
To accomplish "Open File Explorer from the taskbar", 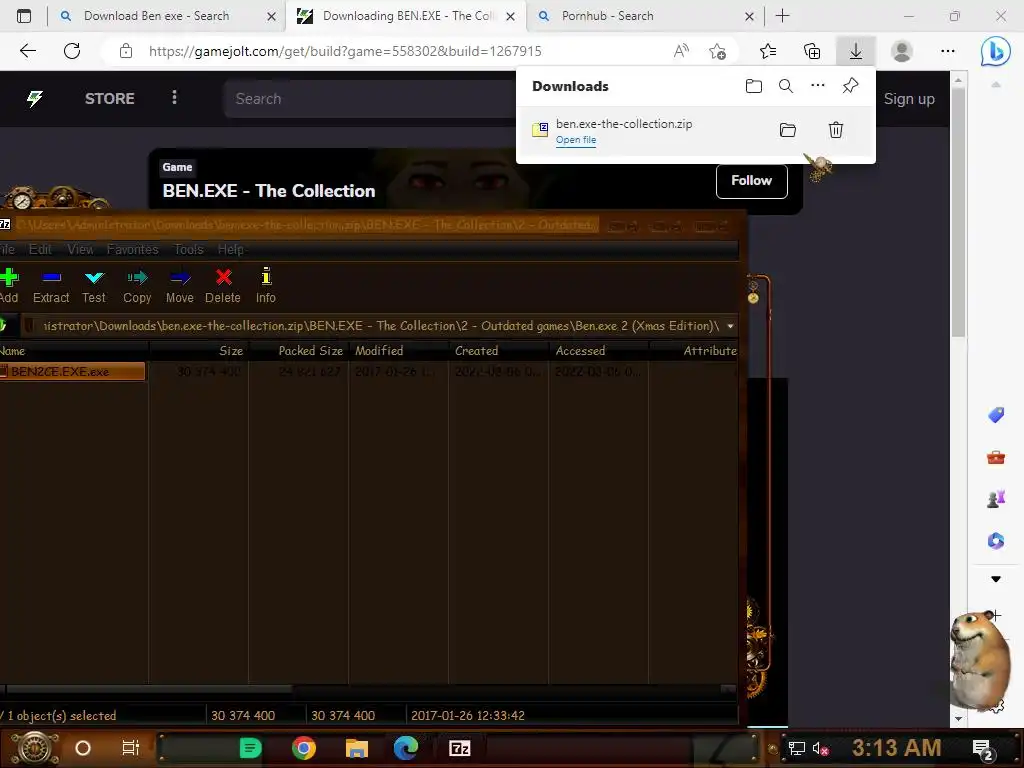I will point(357,748).
